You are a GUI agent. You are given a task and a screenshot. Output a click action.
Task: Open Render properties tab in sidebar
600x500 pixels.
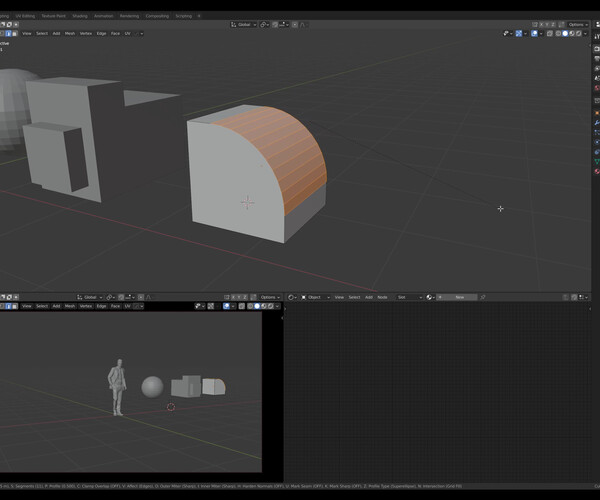(597, 49)
